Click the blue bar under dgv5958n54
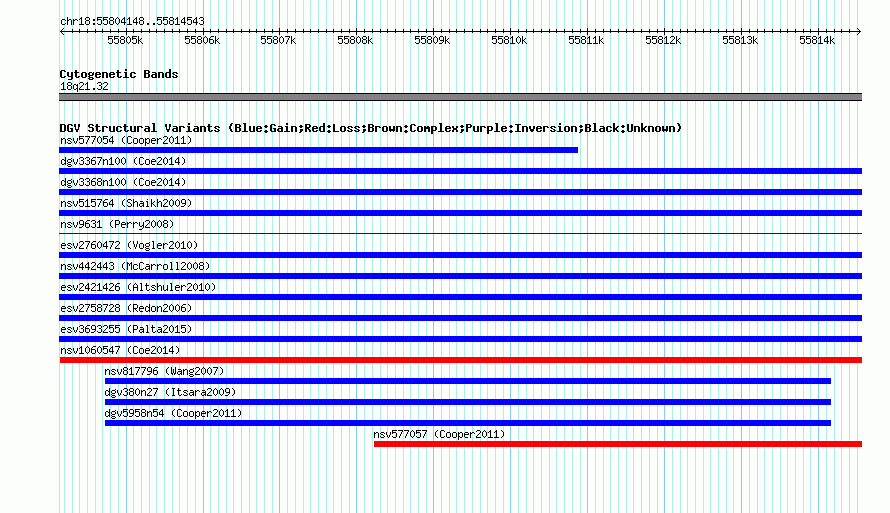This screenshot has width=890, height=513. tap(468, 423)
